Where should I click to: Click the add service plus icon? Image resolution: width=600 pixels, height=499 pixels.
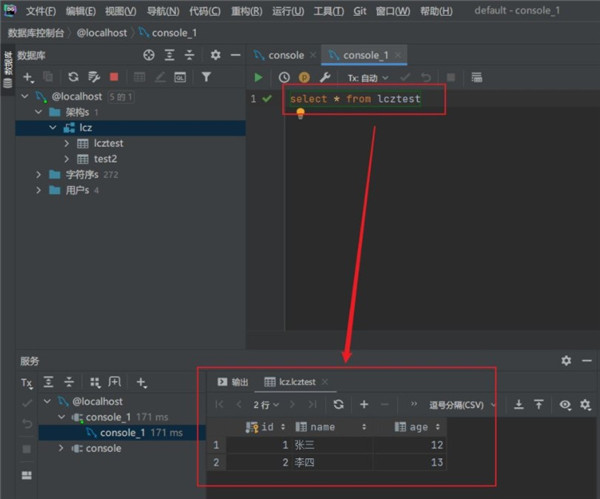point(141,382)
